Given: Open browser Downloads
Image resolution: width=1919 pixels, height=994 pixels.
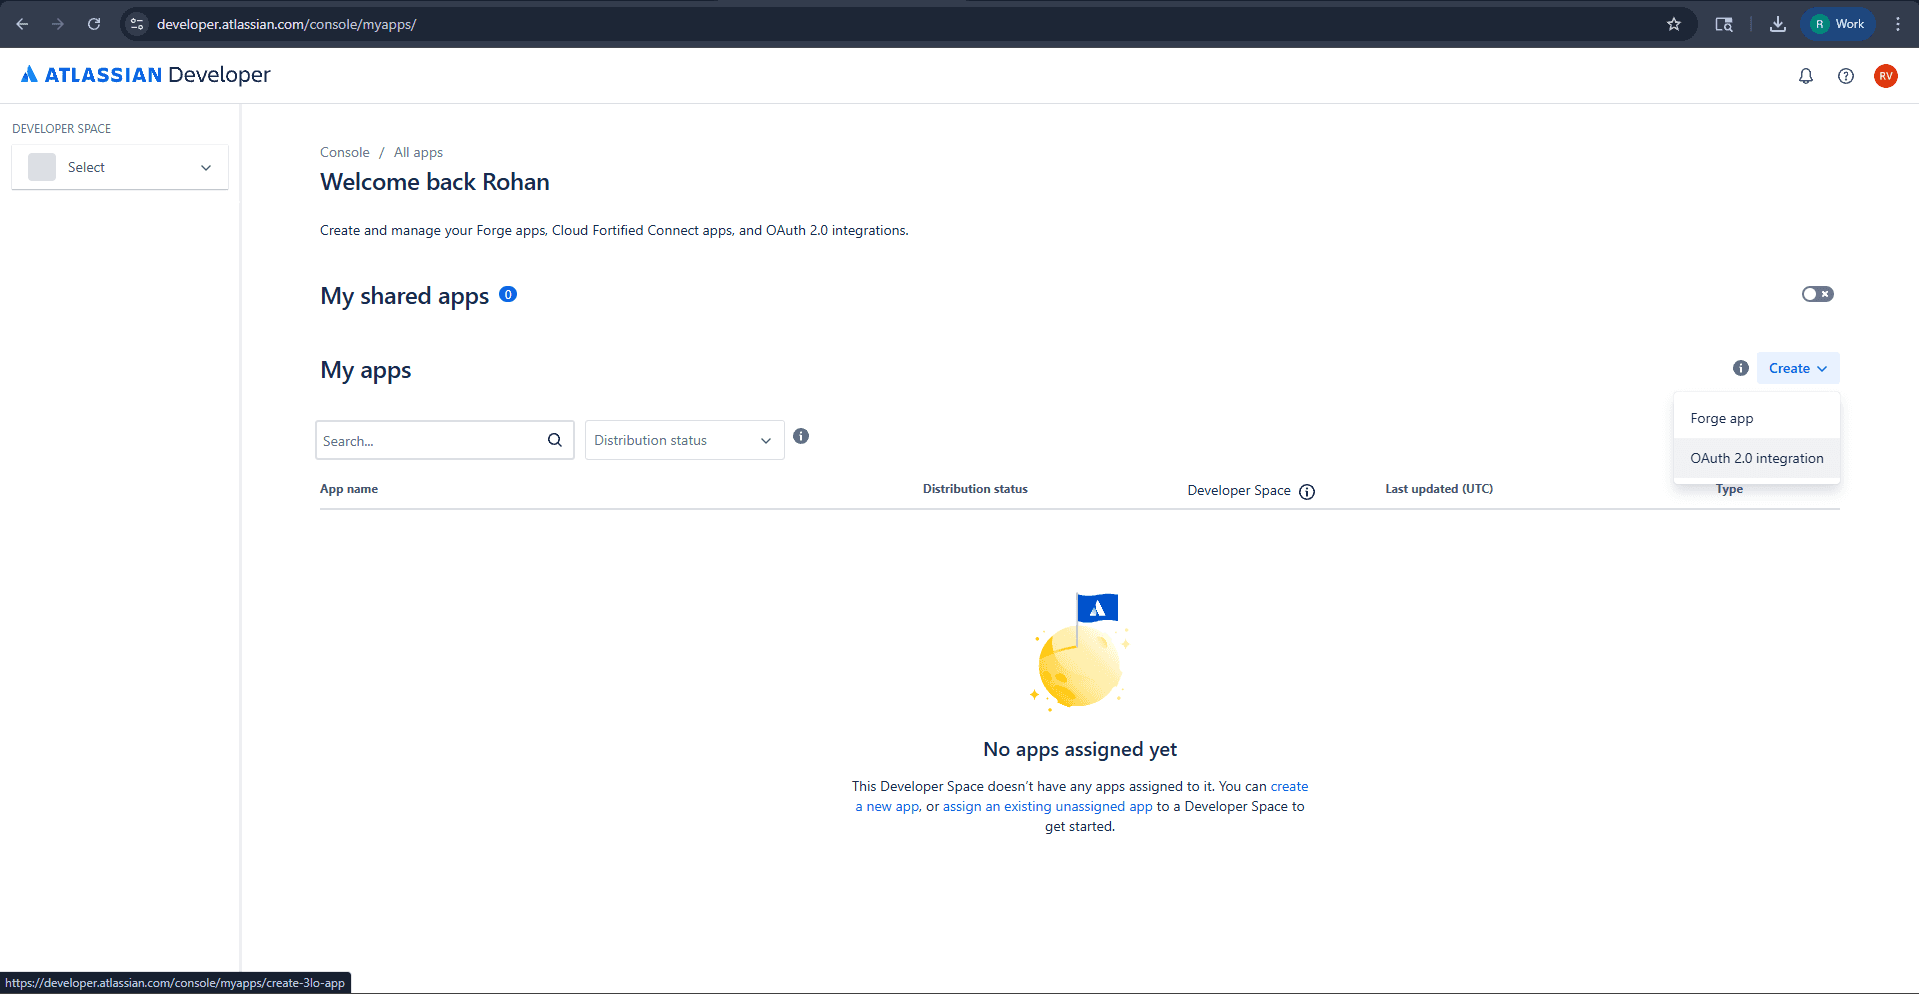Looking at the screenshot, I should pos(1778,23).
